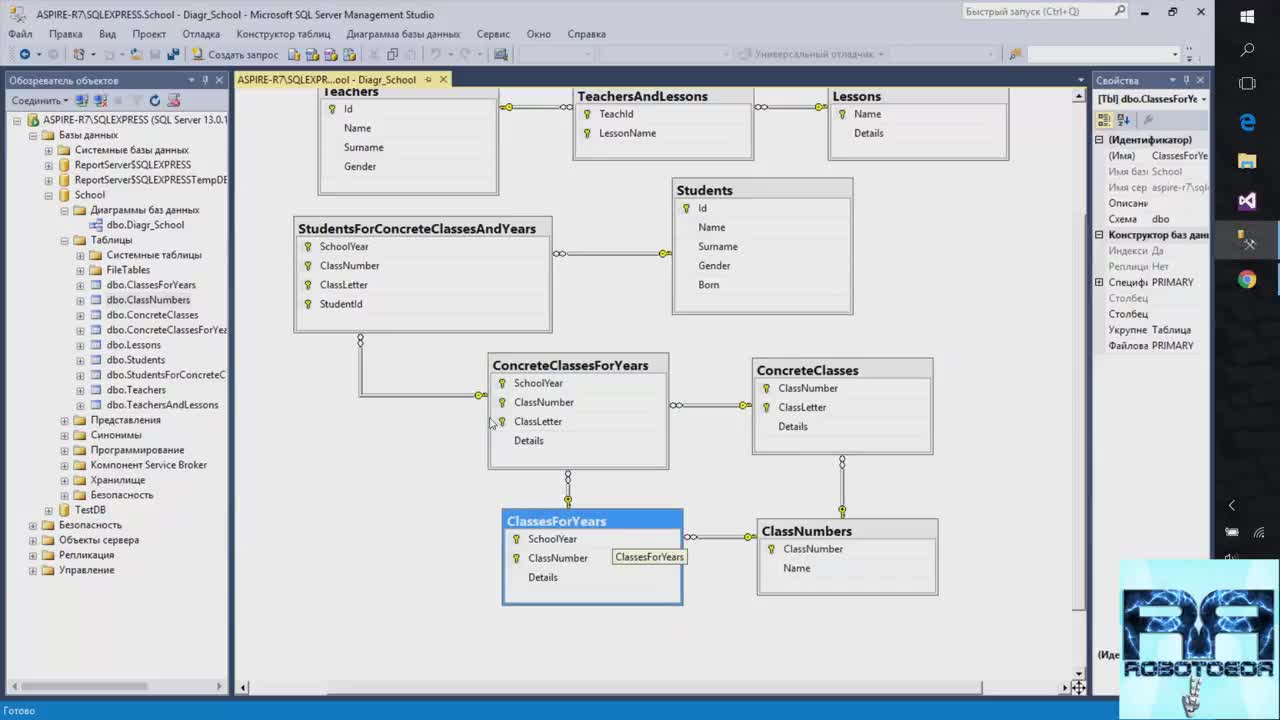The image size is (1280, 720).
Task: Pin the Object Explorer panel
Action: 206,80
